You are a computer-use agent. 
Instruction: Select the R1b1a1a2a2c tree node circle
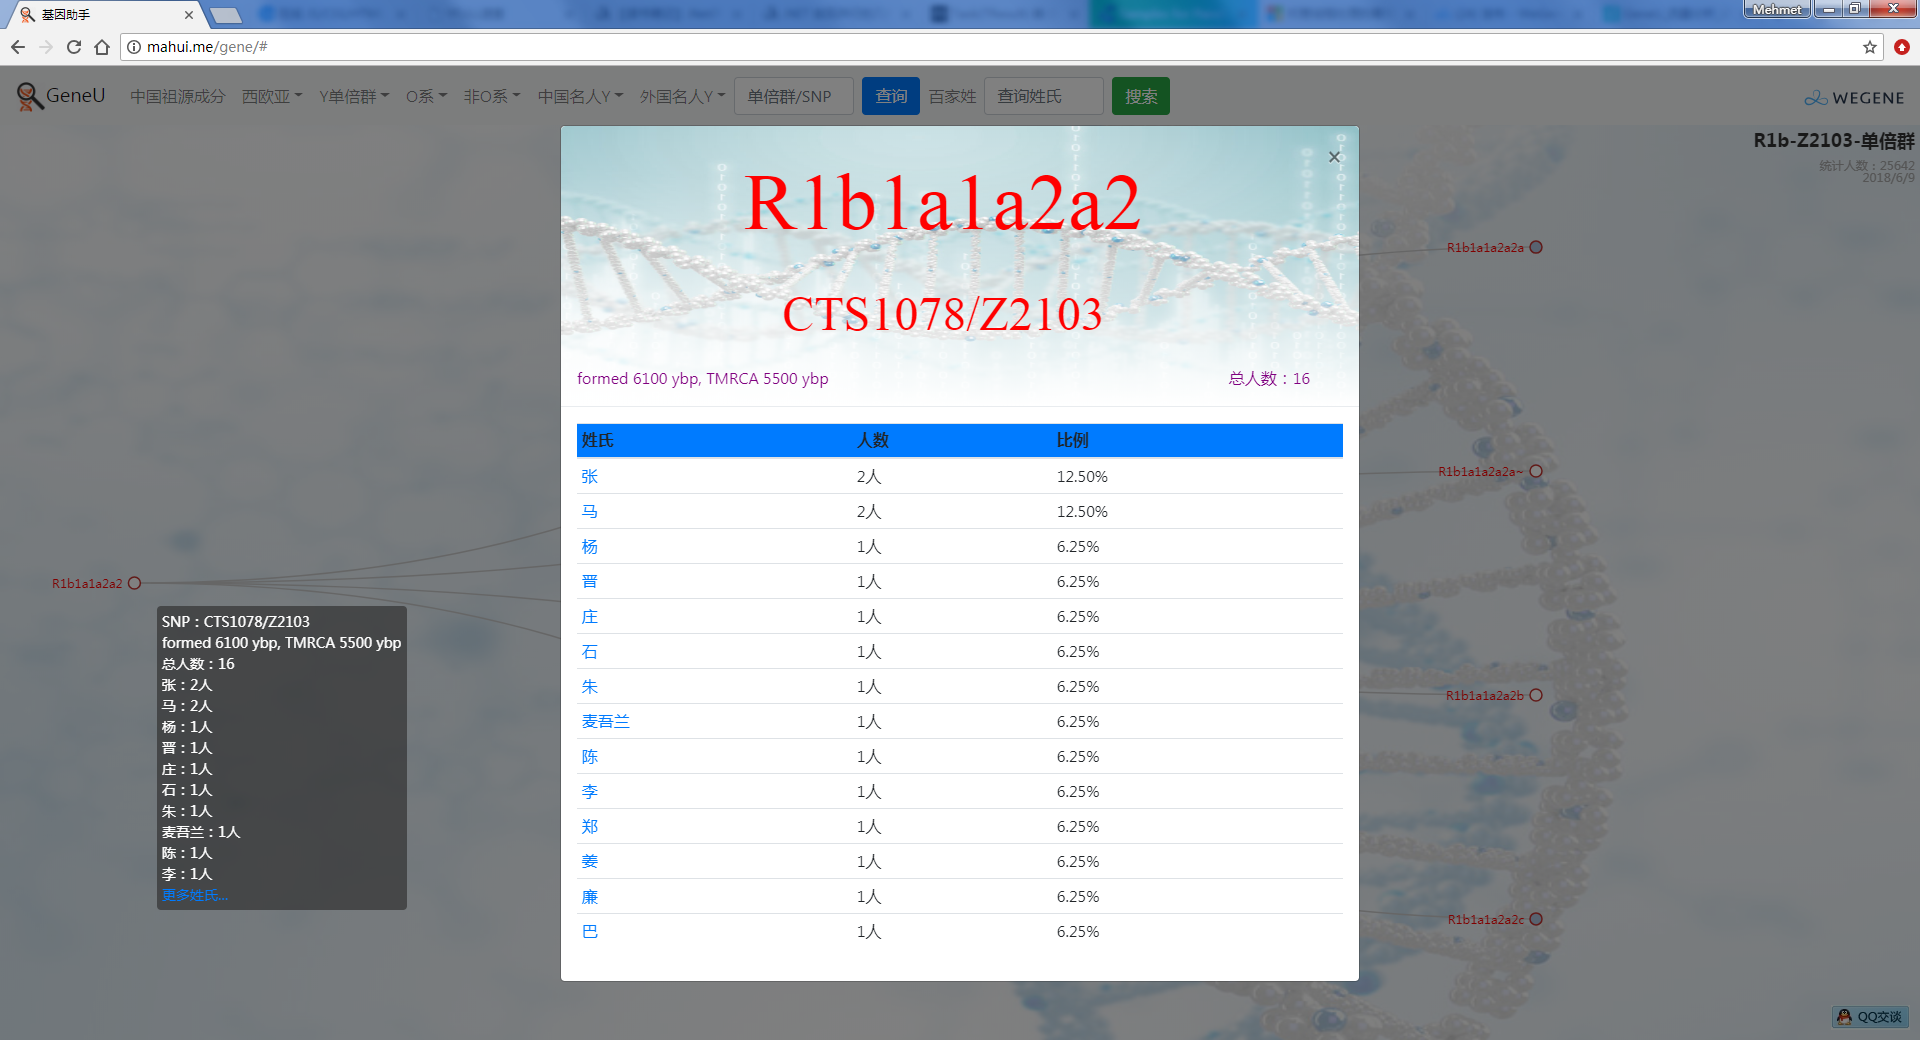click(x=1536, y=920)
